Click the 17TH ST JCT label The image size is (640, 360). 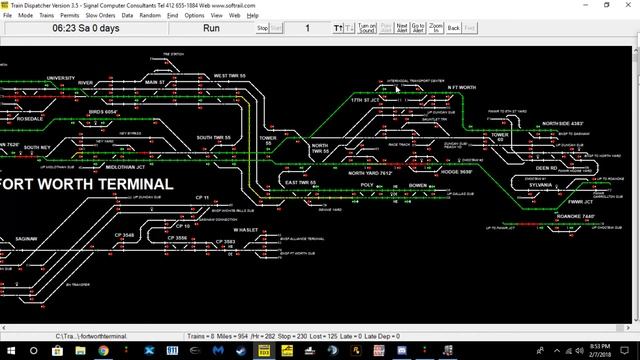[365, 100]
